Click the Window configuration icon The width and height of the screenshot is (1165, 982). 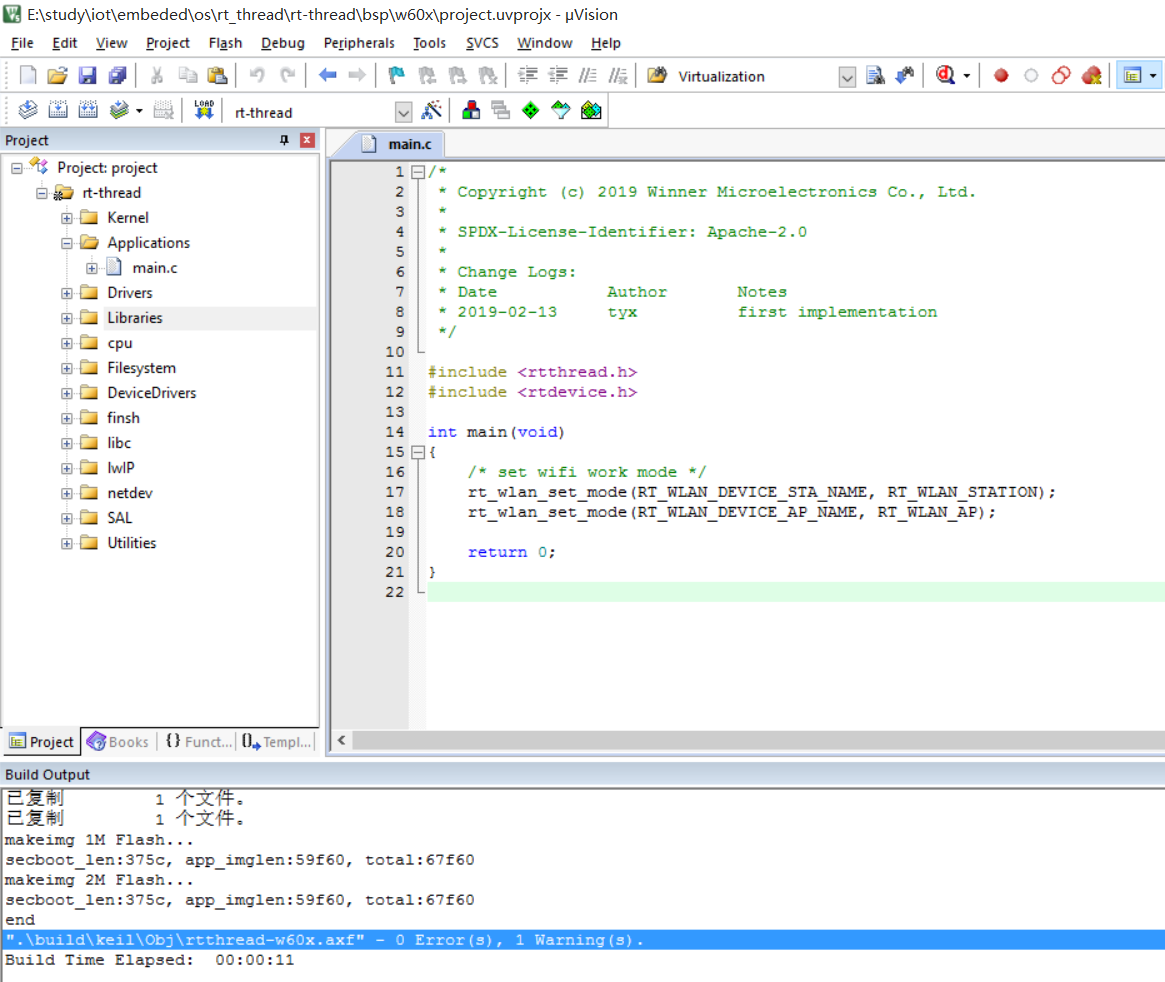pyautogui.click(x=1132, y=75)
